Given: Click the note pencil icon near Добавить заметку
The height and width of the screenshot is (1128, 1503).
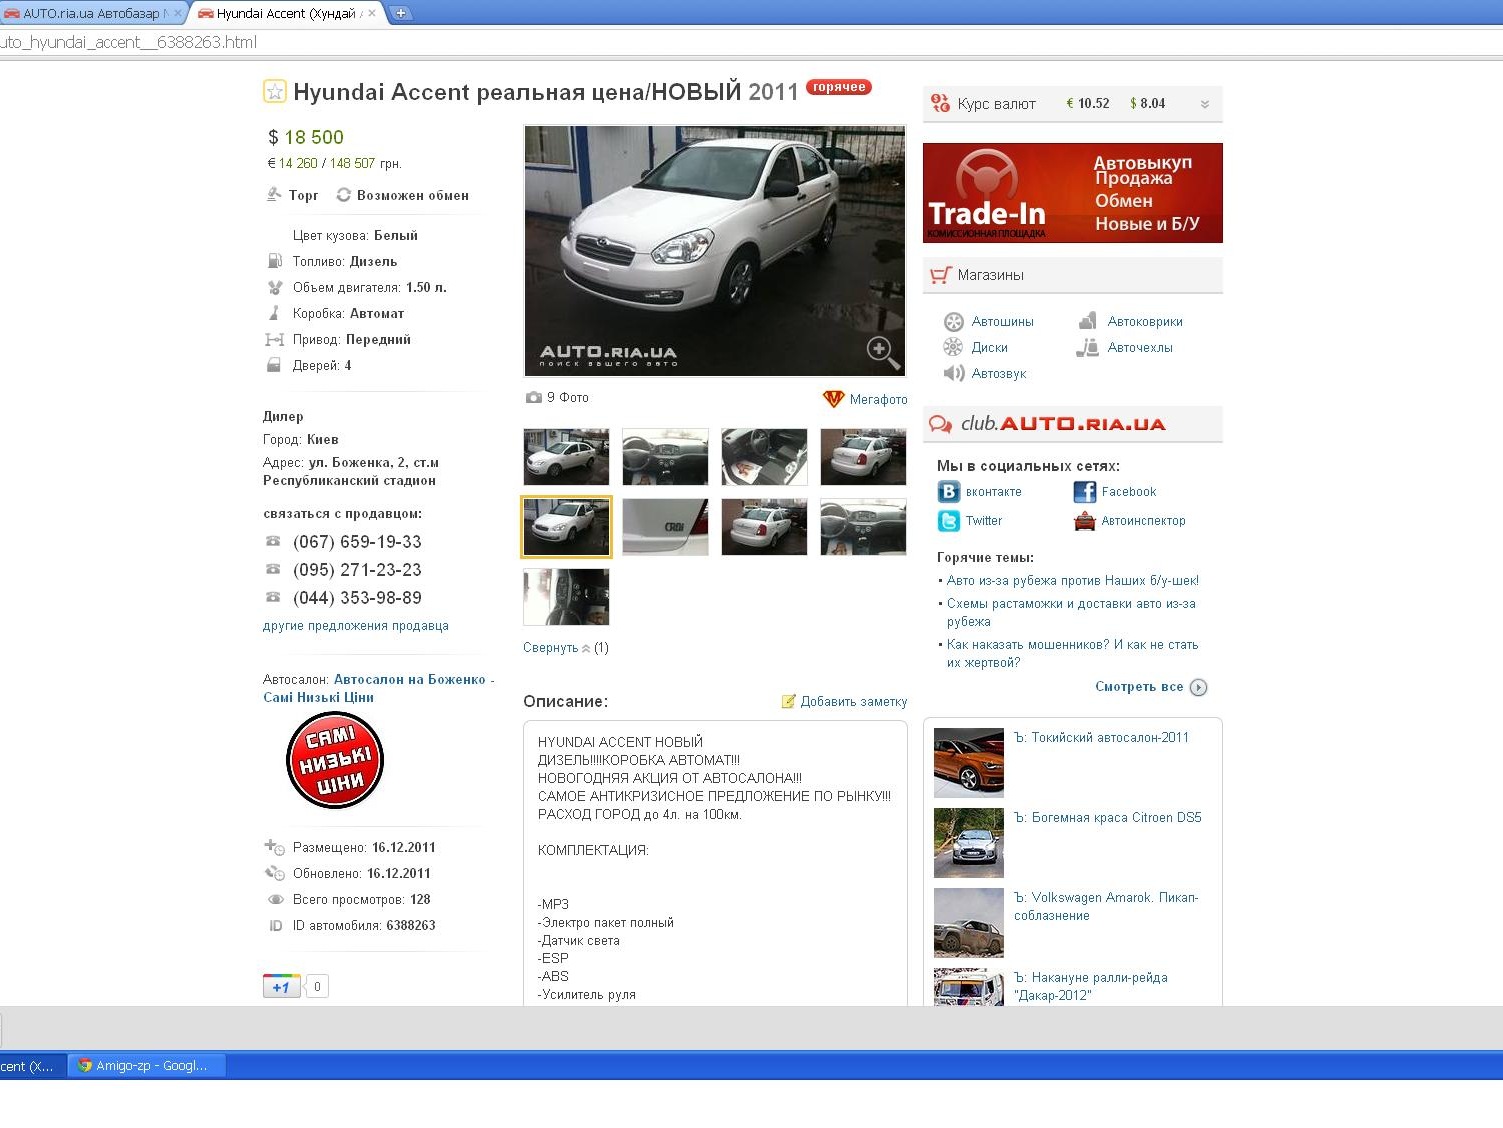Looking at the screenshot, I should coord(788,701).
